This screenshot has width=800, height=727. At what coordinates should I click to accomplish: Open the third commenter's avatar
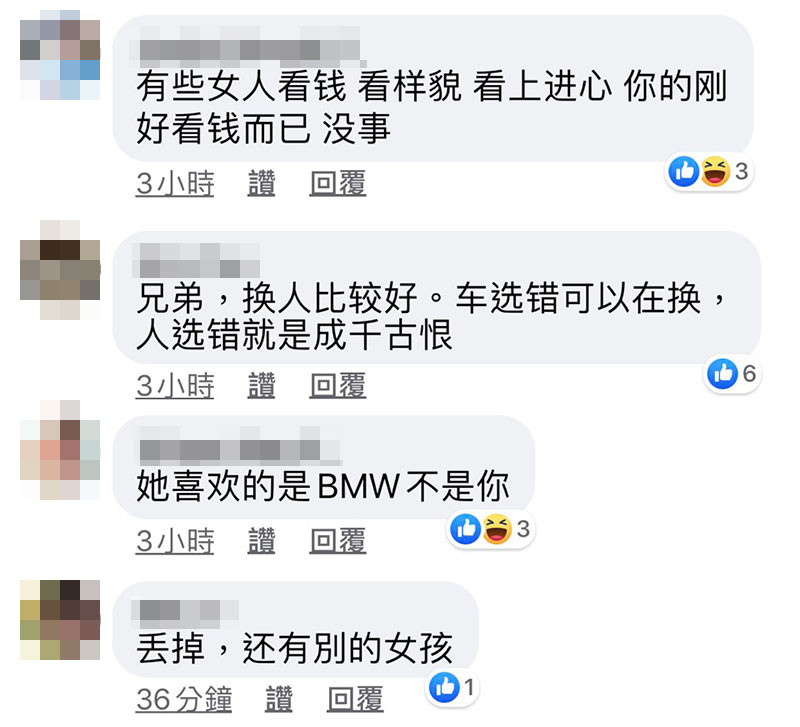(60, 450)
